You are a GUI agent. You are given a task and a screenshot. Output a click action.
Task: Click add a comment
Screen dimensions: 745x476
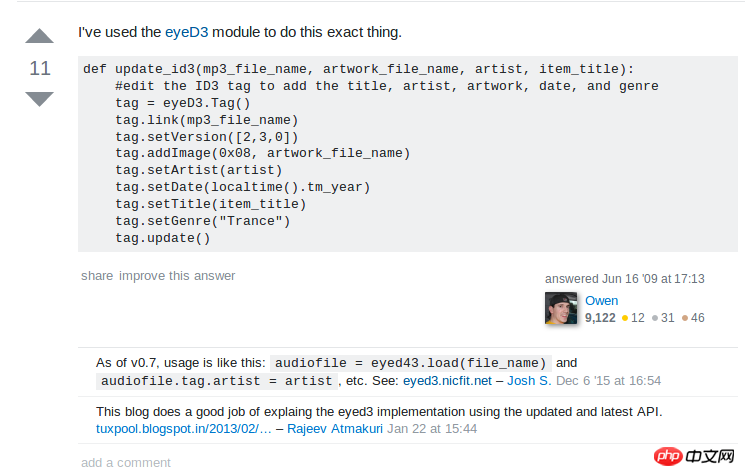[126, 462]
